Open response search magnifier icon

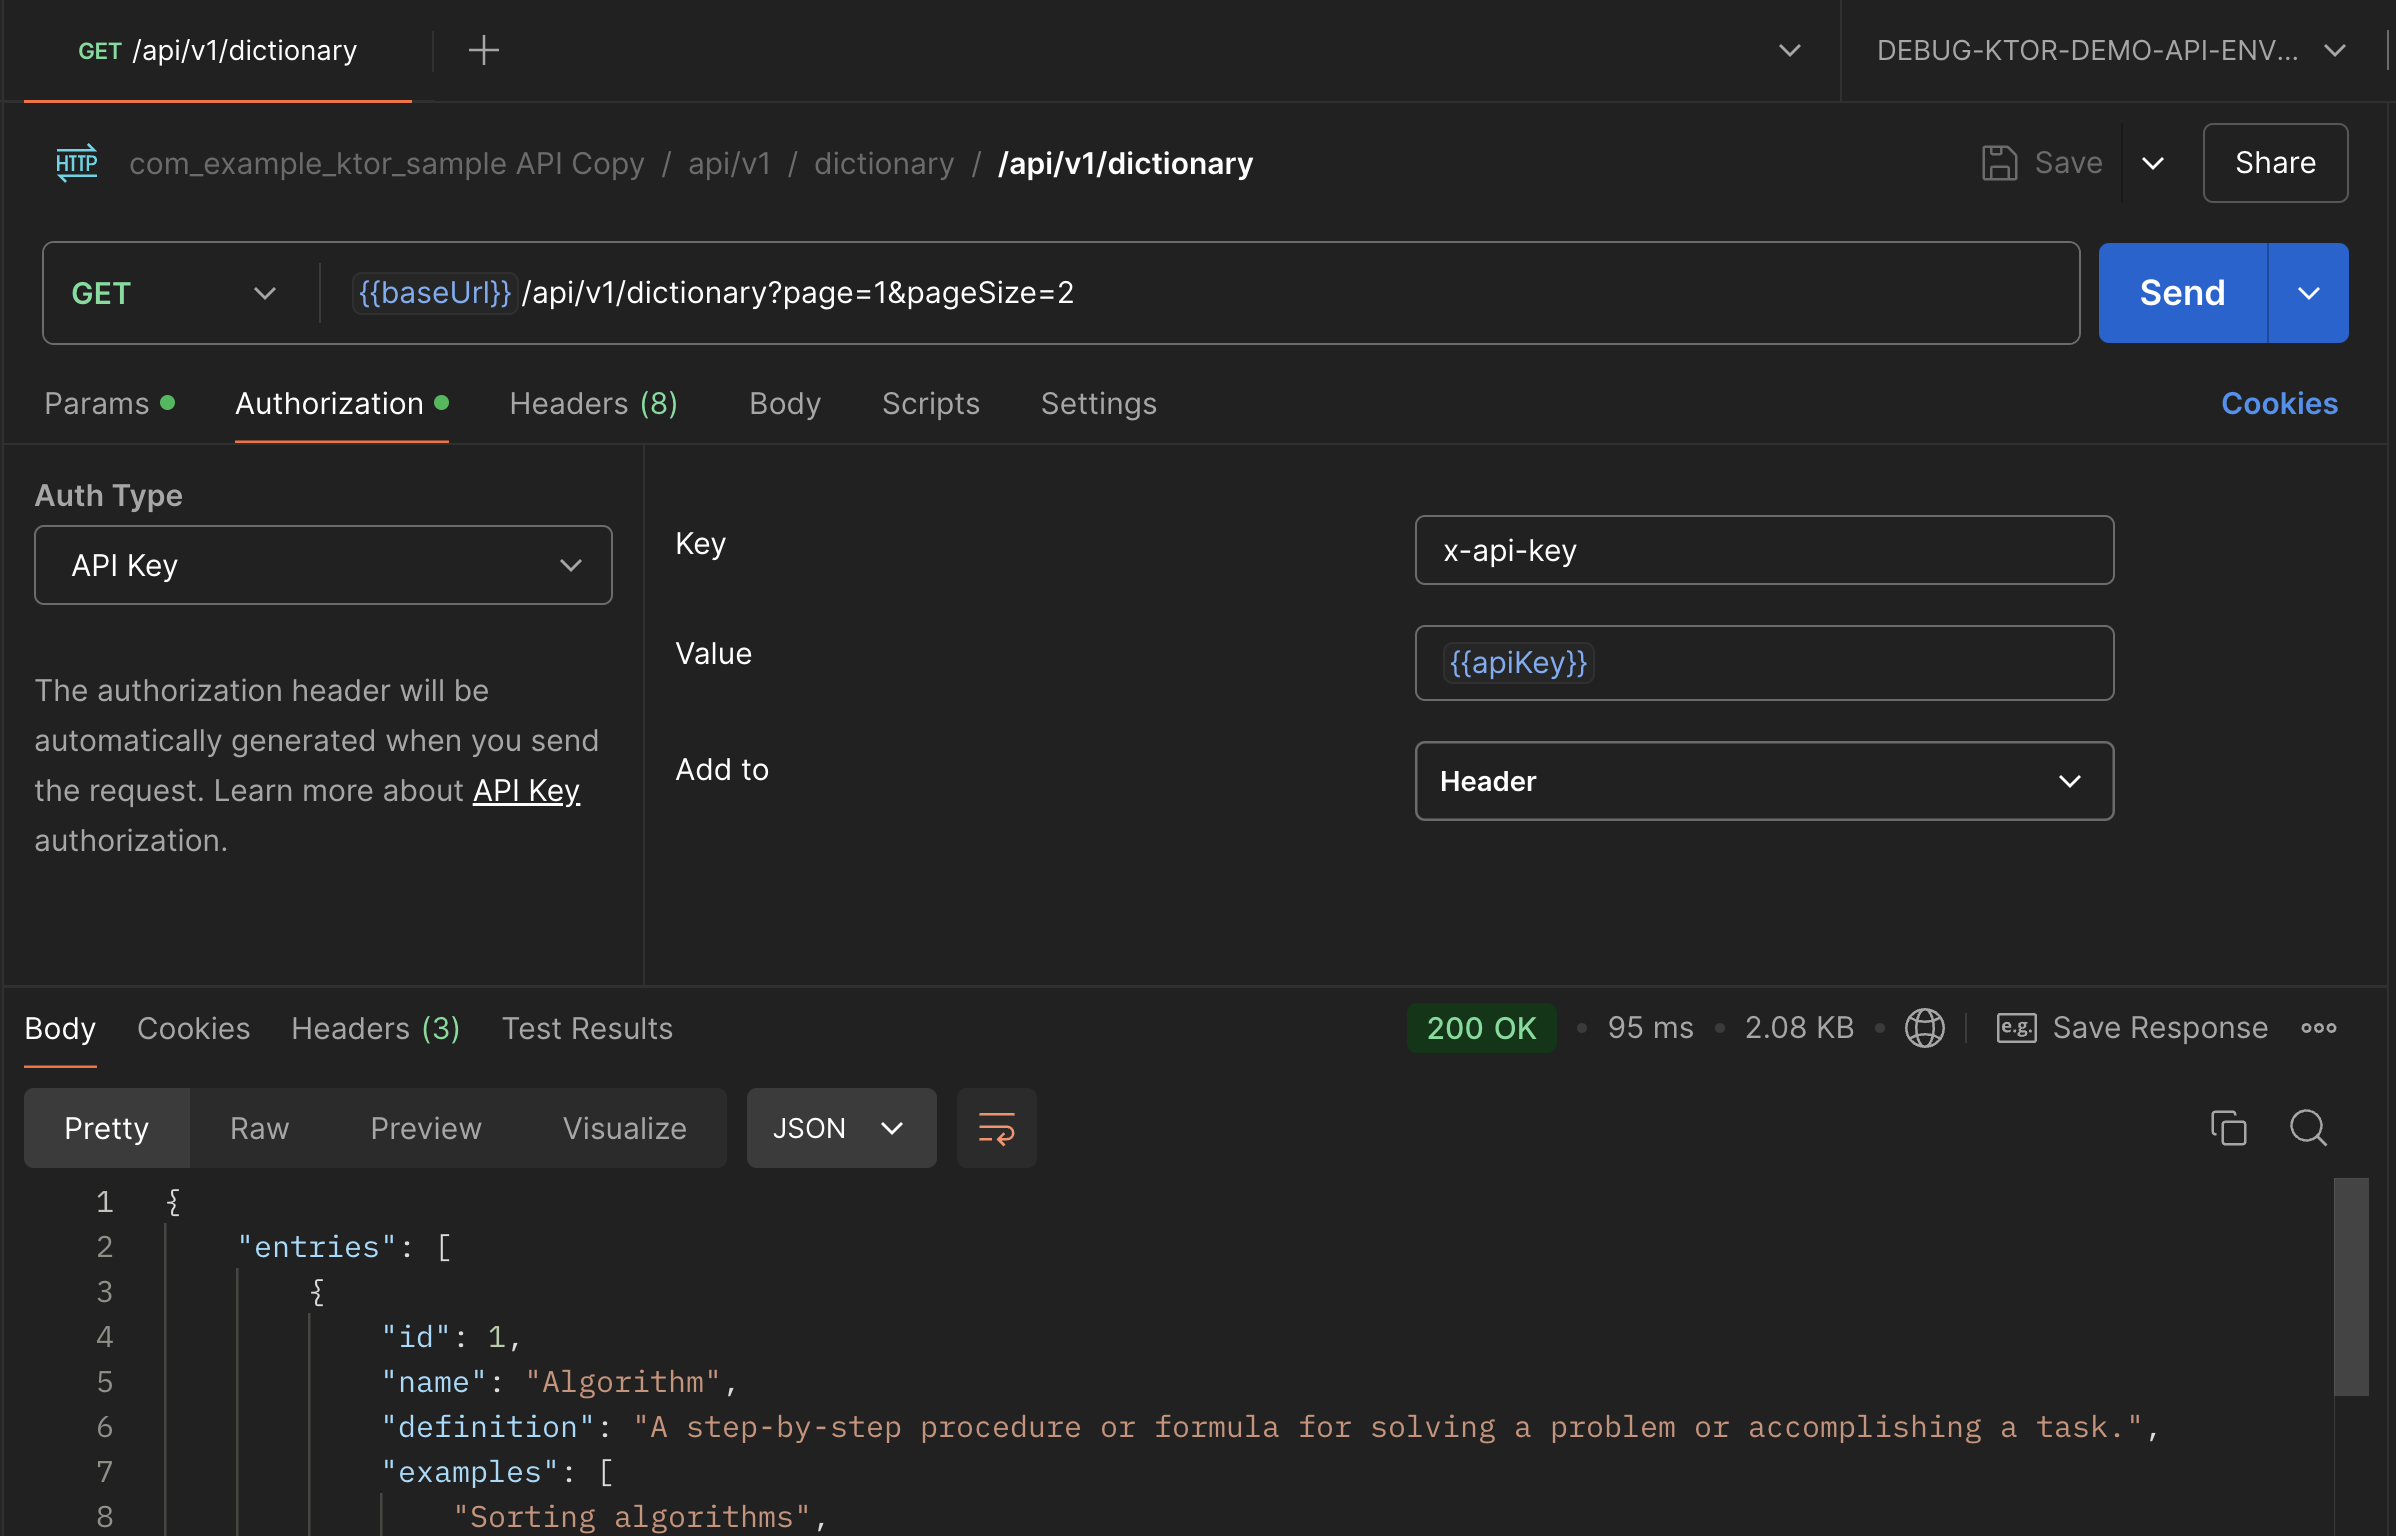[x=2308, y=1128]
